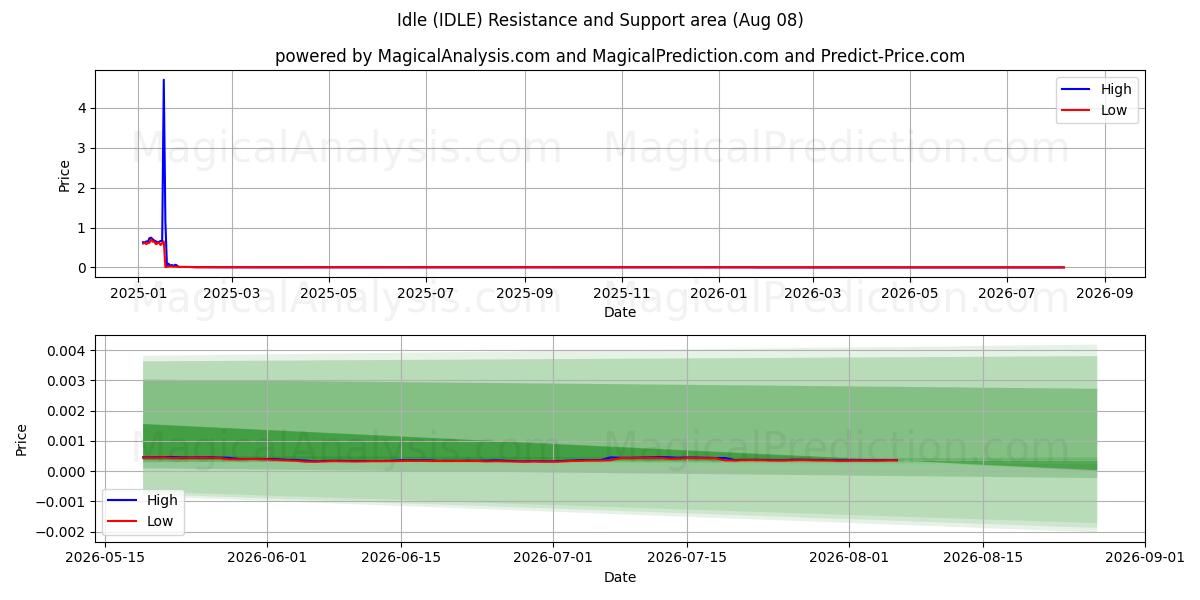This screenshot has height=600, width=1200.
Task: Click the 'Date' label under the top chart
Action: coord(620,312)
